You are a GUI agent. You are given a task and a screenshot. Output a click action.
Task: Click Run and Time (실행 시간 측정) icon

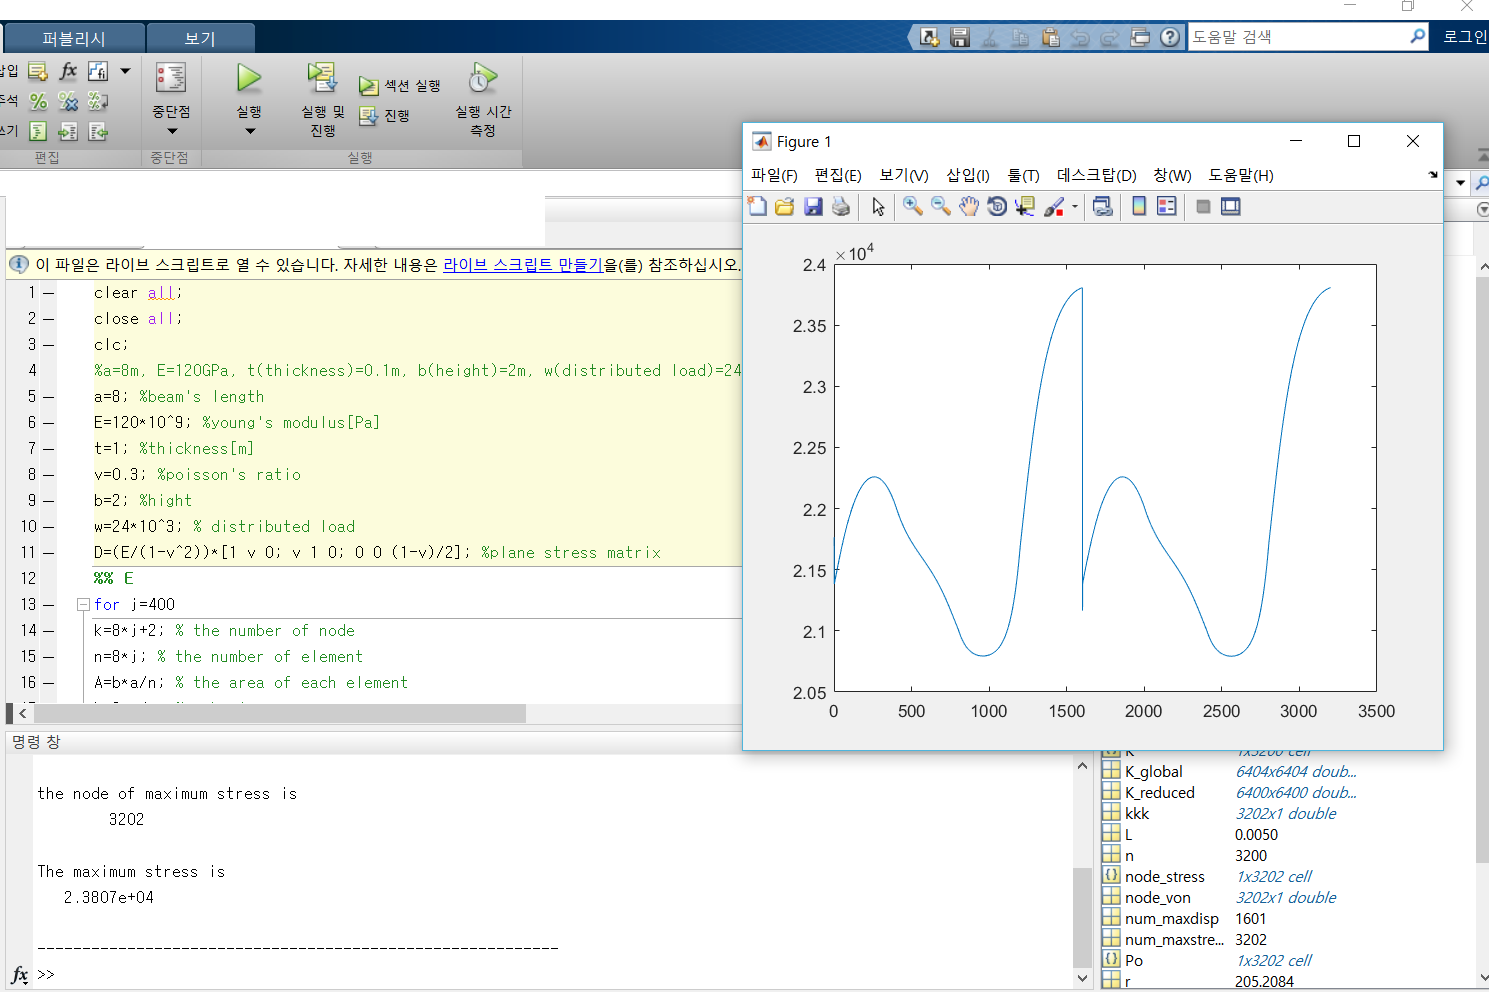(x=482, y=78)
